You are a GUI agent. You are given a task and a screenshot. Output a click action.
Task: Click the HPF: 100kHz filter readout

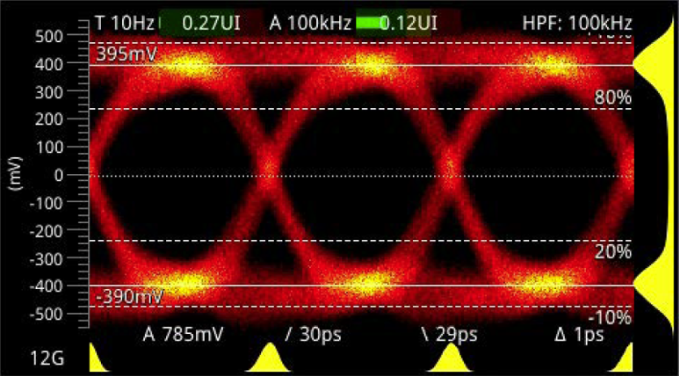pyautogui.click(x=577, y=23)
